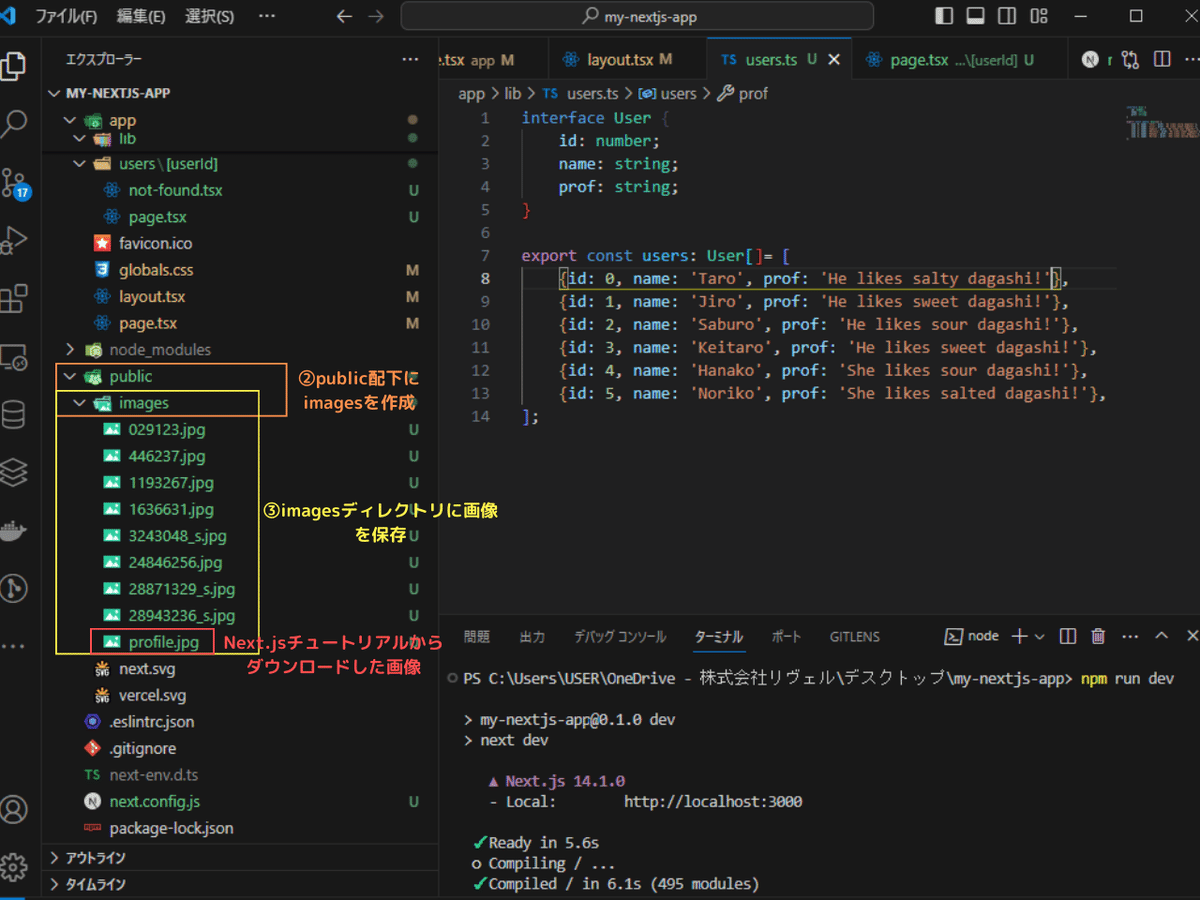The image size is (1200, 900).
Task: Open the GitLens icon in activity bar
Action: pos(14,588)
